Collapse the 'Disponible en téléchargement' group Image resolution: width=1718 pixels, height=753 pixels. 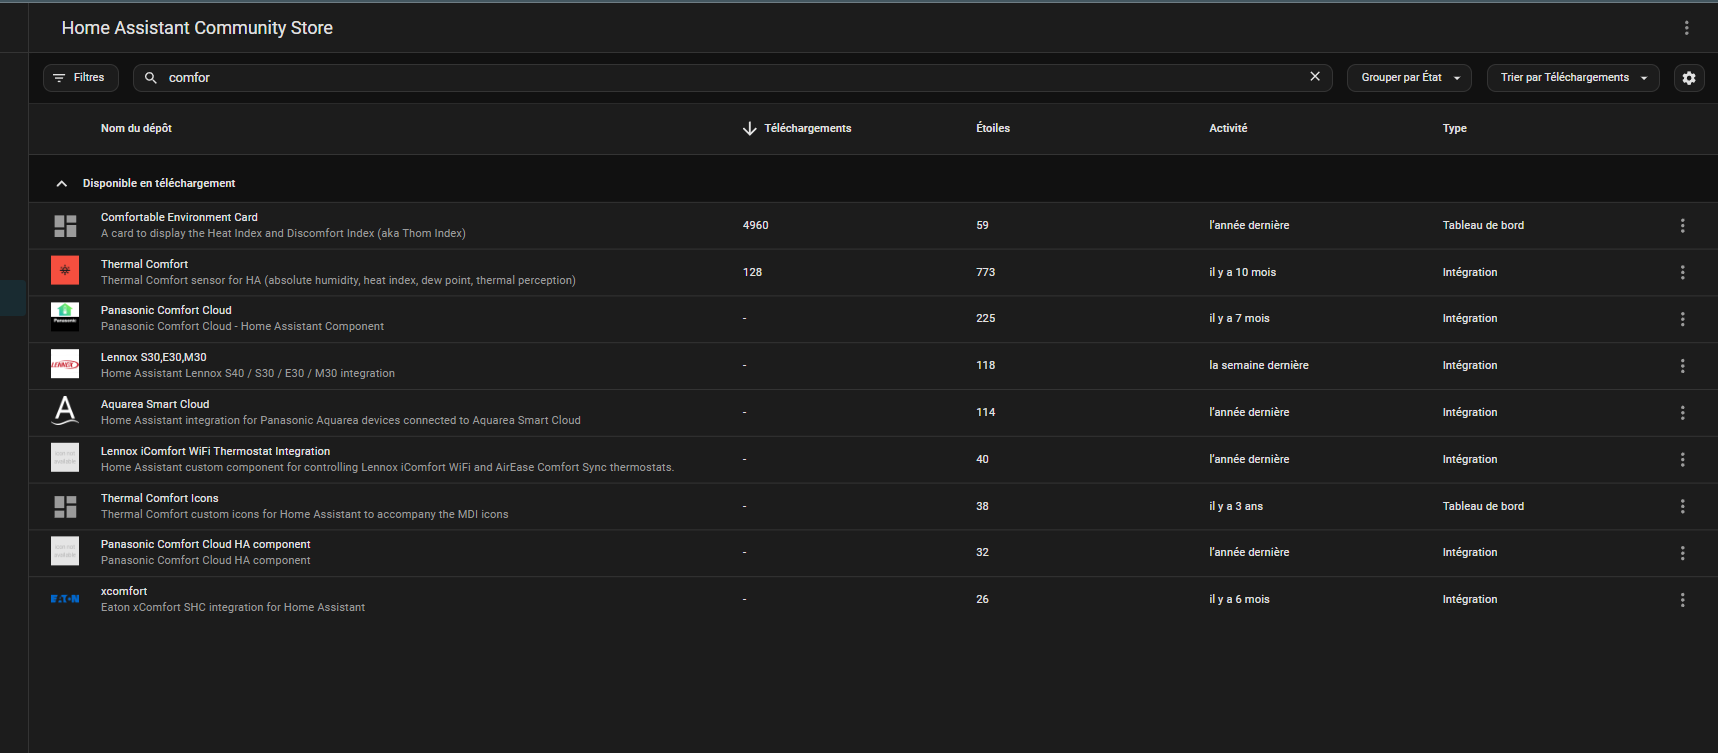[x=62, y=184]
